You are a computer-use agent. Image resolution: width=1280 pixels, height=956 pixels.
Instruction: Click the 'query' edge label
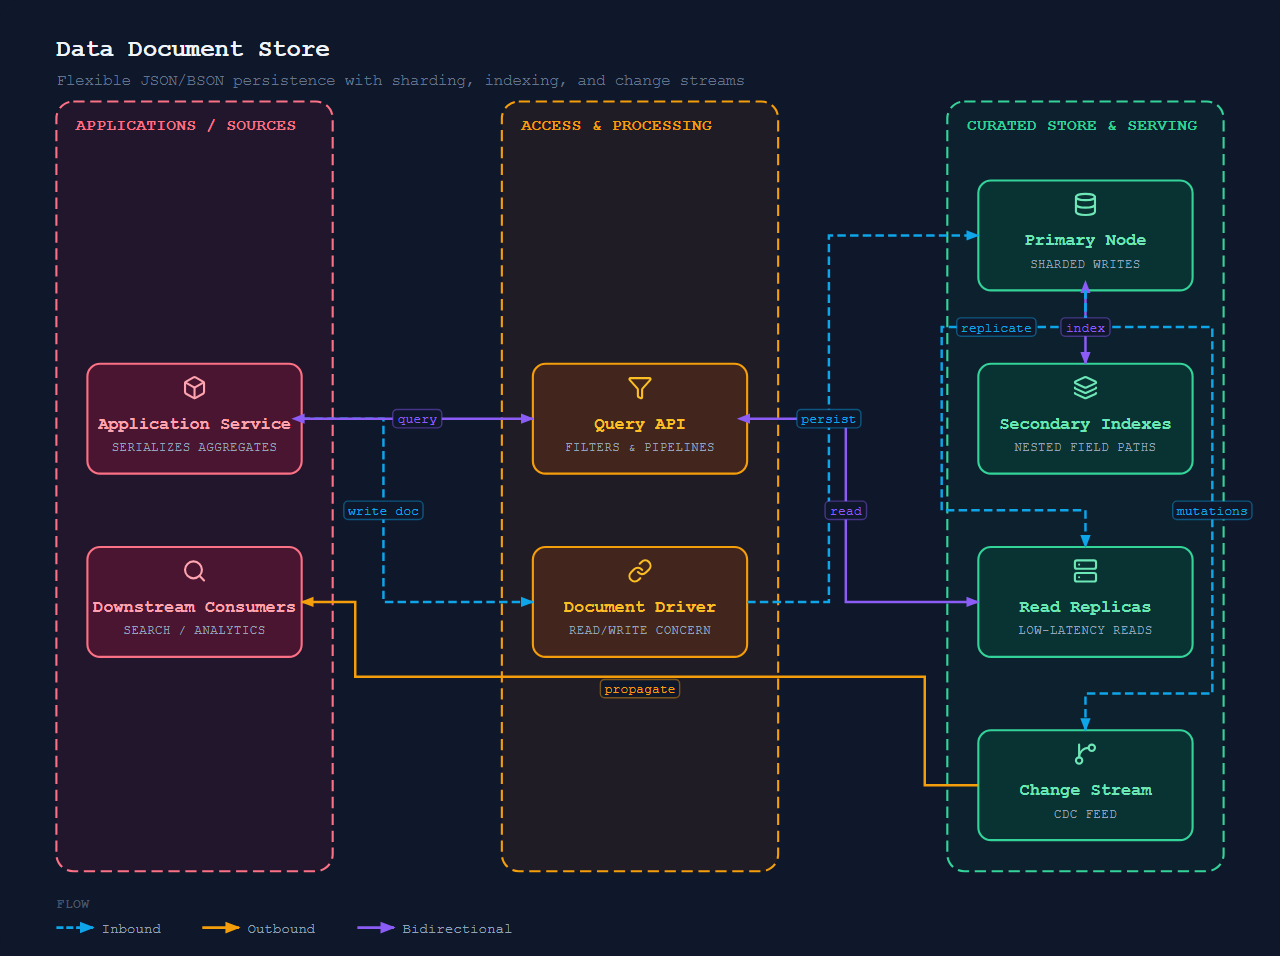point(417,419)
